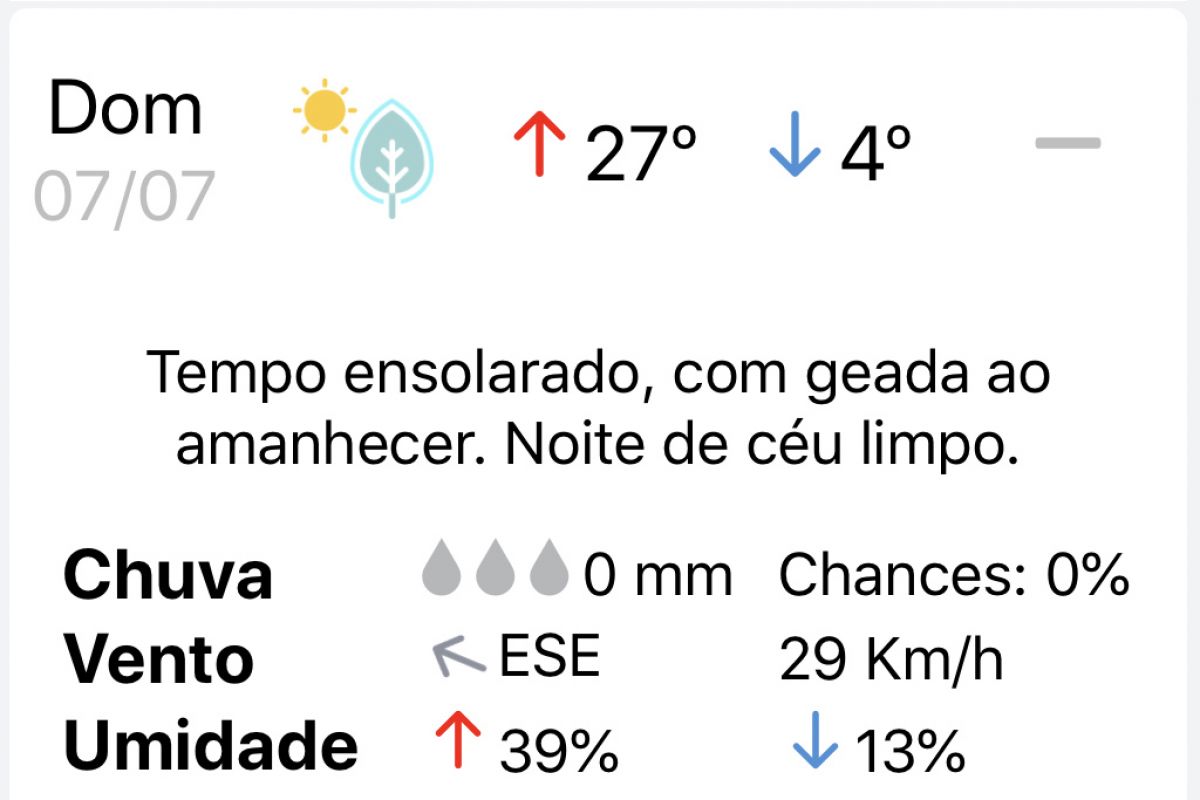Viewport: 1200px width, 800px height.
Task: Tap the sun weather icon
Action: (324, 110)
